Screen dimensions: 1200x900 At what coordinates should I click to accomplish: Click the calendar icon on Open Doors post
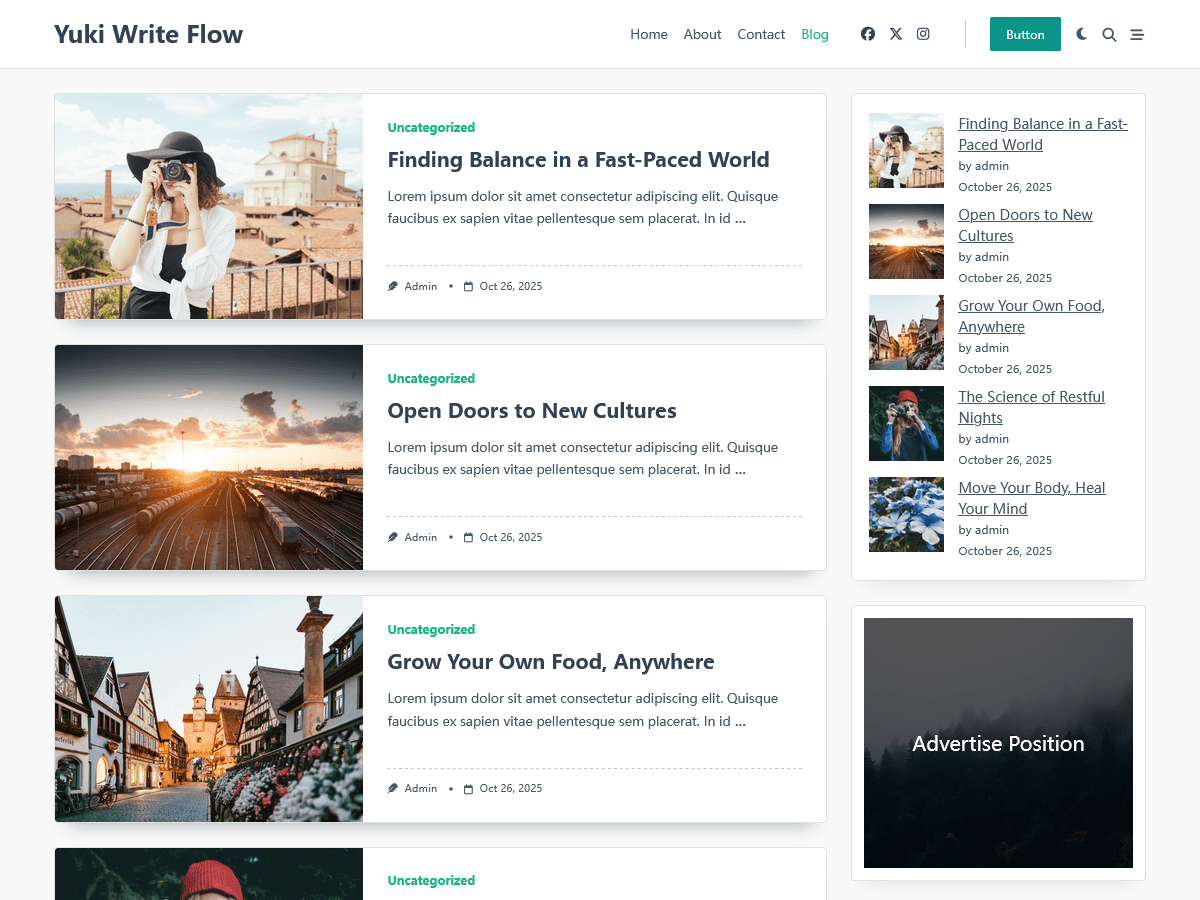468,537
